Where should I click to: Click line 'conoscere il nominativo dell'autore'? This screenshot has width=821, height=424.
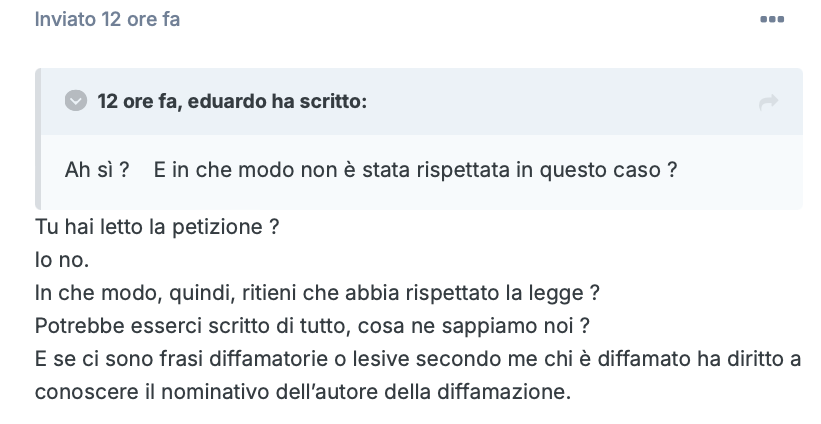(x=302, y=392)
